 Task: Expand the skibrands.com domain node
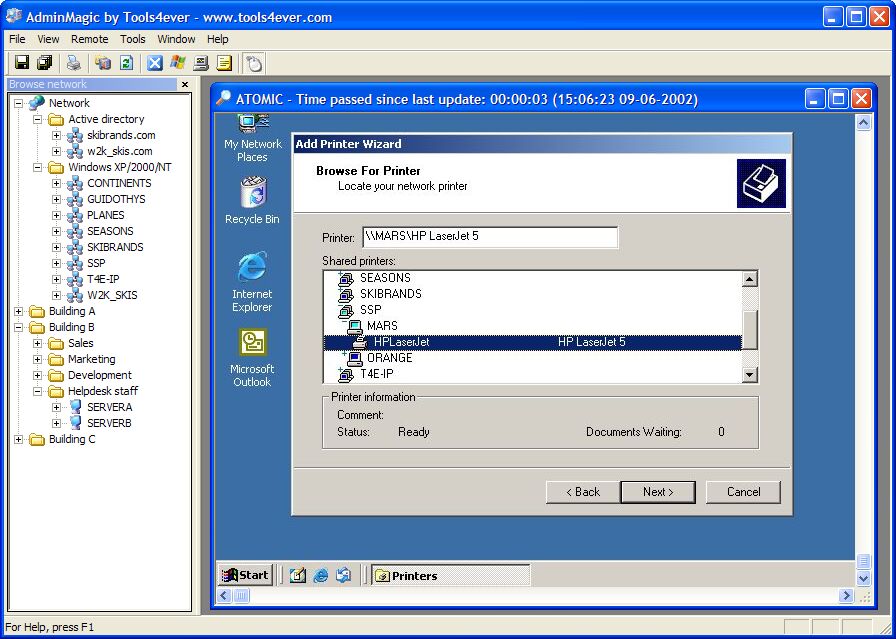coord(56,135)
